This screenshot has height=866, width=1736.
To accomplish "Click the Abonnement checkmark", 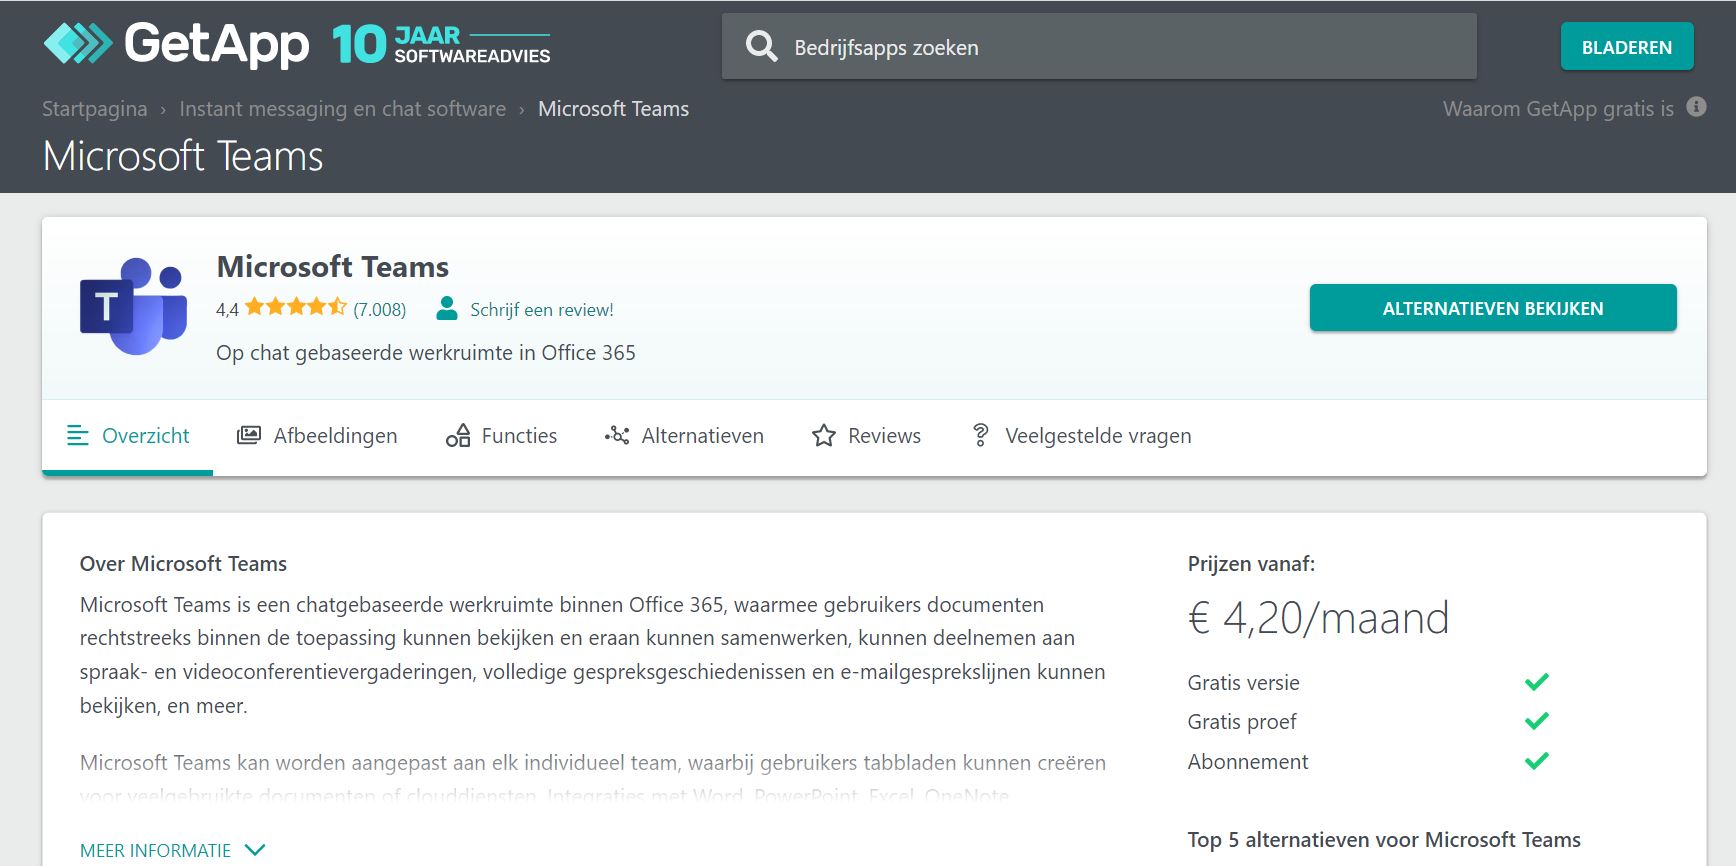I will pyautogui.click(x=1537, y=761).
